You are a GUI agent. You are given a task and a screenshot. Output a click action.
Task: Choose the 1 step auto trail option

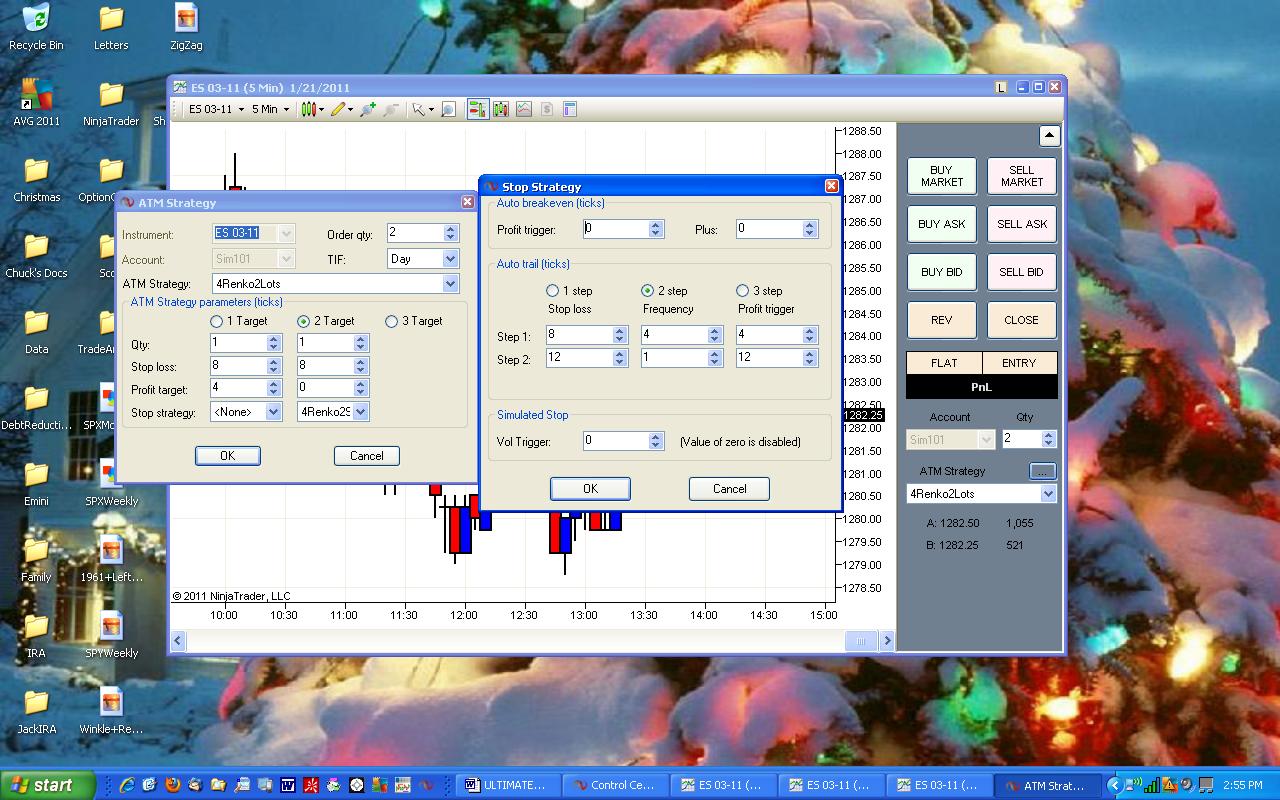[552, 291]
